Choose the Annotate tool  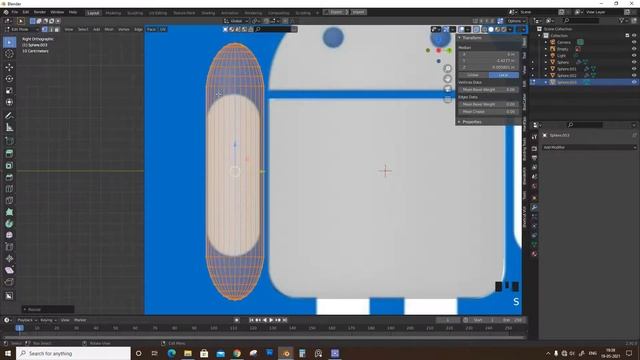(x=9, y=116)
